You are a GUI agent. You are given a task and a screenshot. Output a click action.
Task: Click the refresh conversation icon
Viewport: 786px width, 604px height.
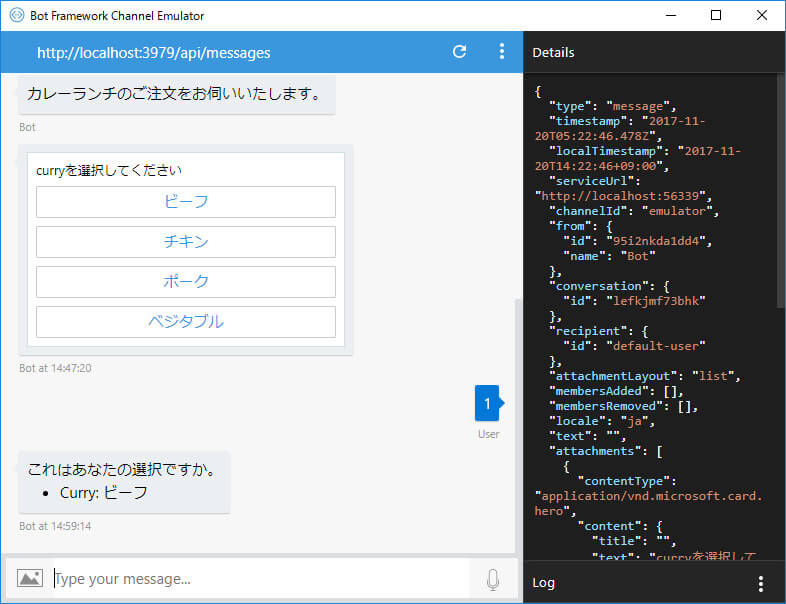pyautogui.click(x=459, y=52)
